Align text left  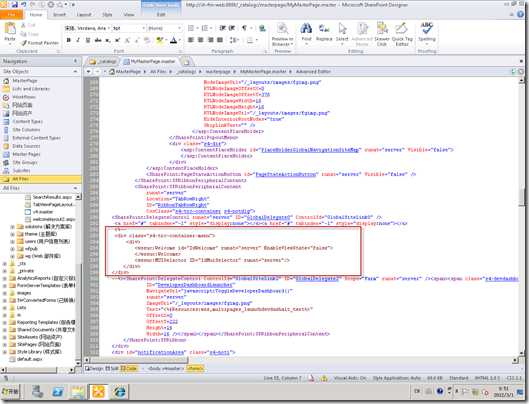[191, 40]
